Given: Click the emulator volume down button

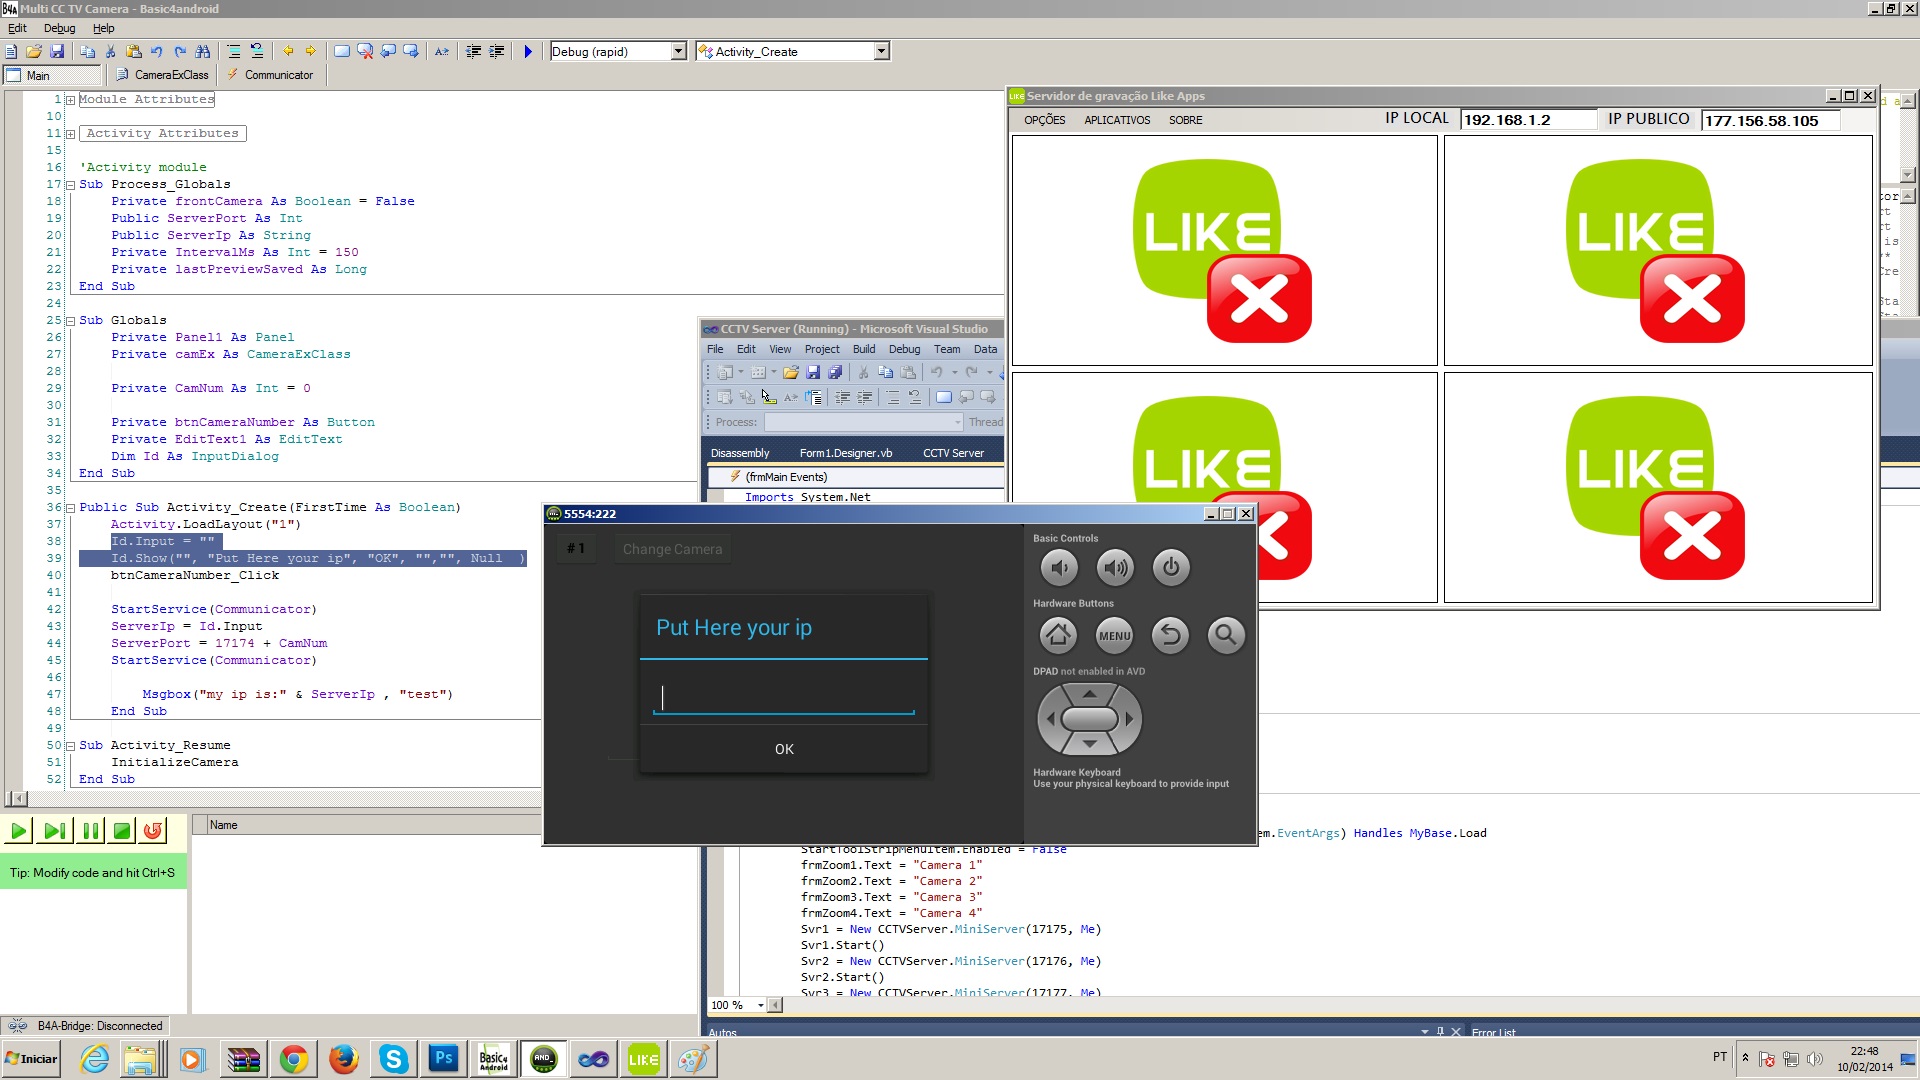Looking at the screenshot, I should (x=1059, y=568).
